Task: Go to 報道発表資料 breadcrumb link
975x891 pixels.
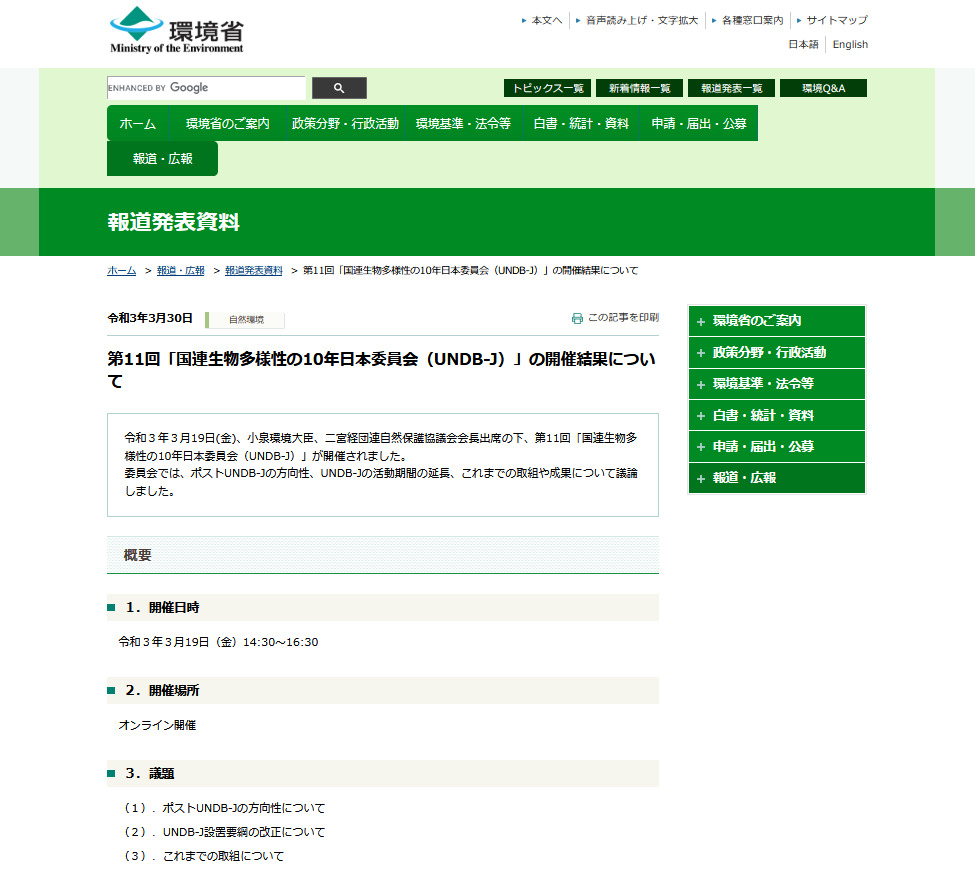Action: (x=253, y=271)
